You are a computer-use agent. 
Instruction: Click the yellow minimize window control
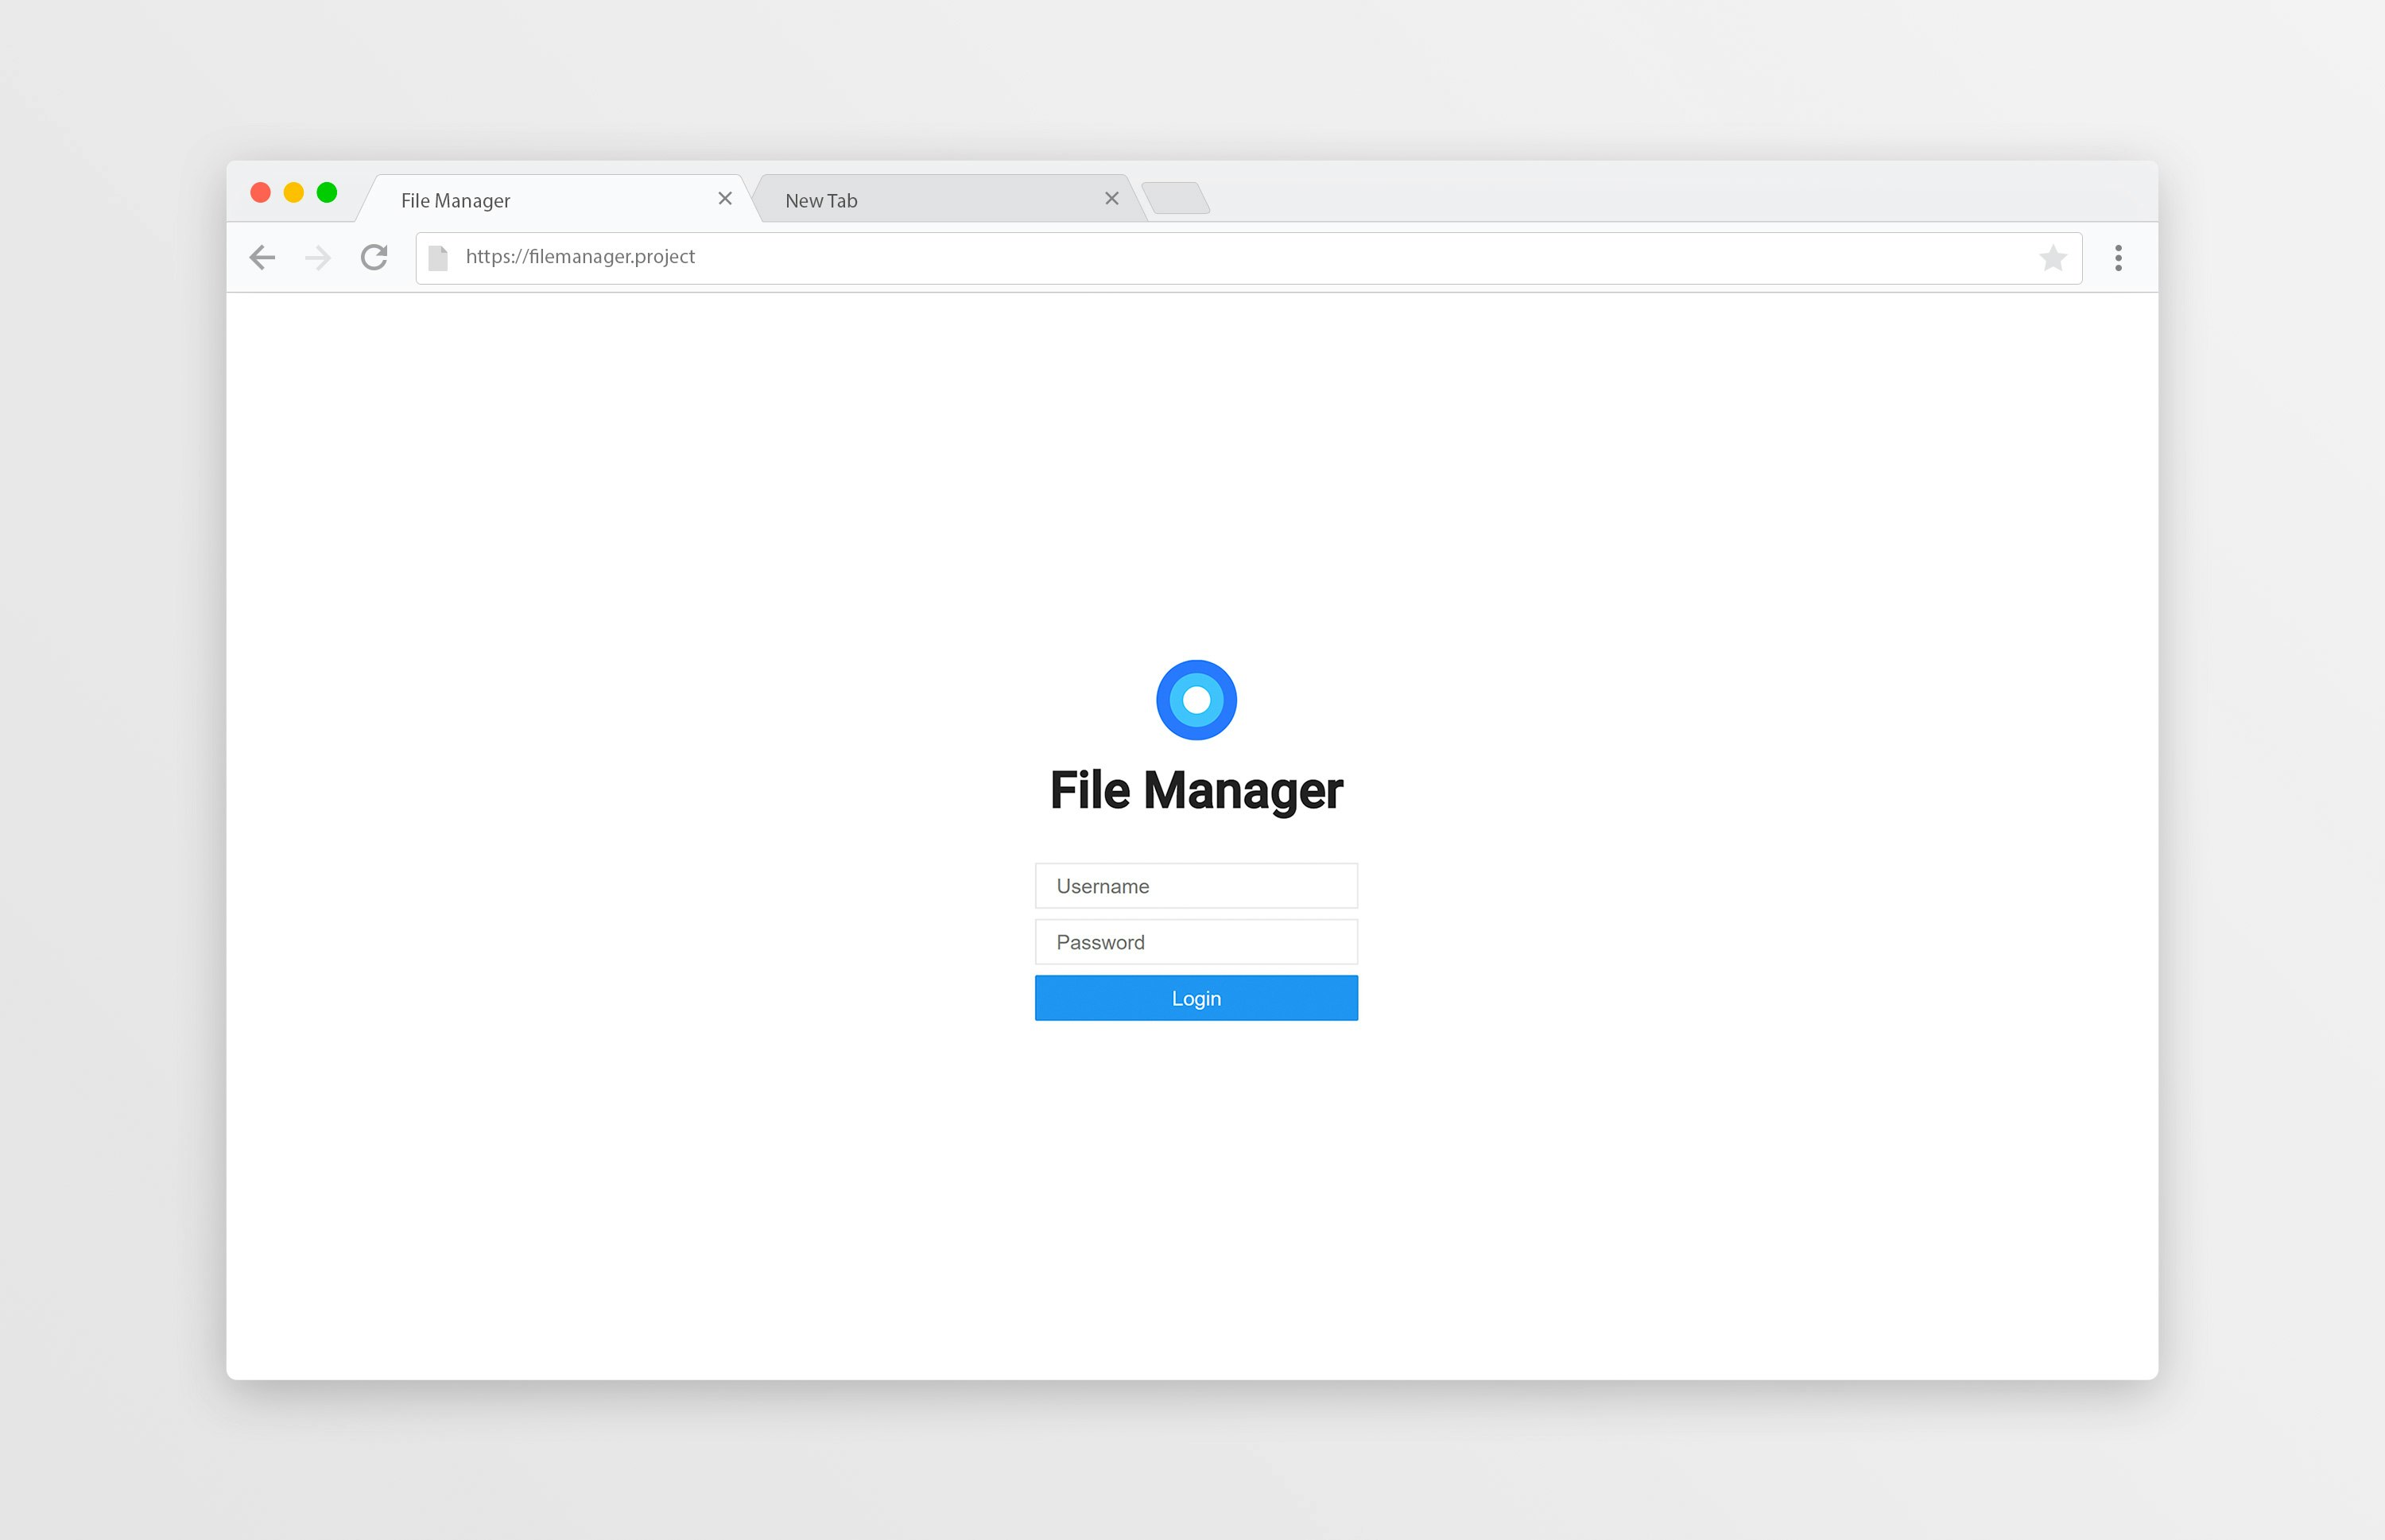294,192
